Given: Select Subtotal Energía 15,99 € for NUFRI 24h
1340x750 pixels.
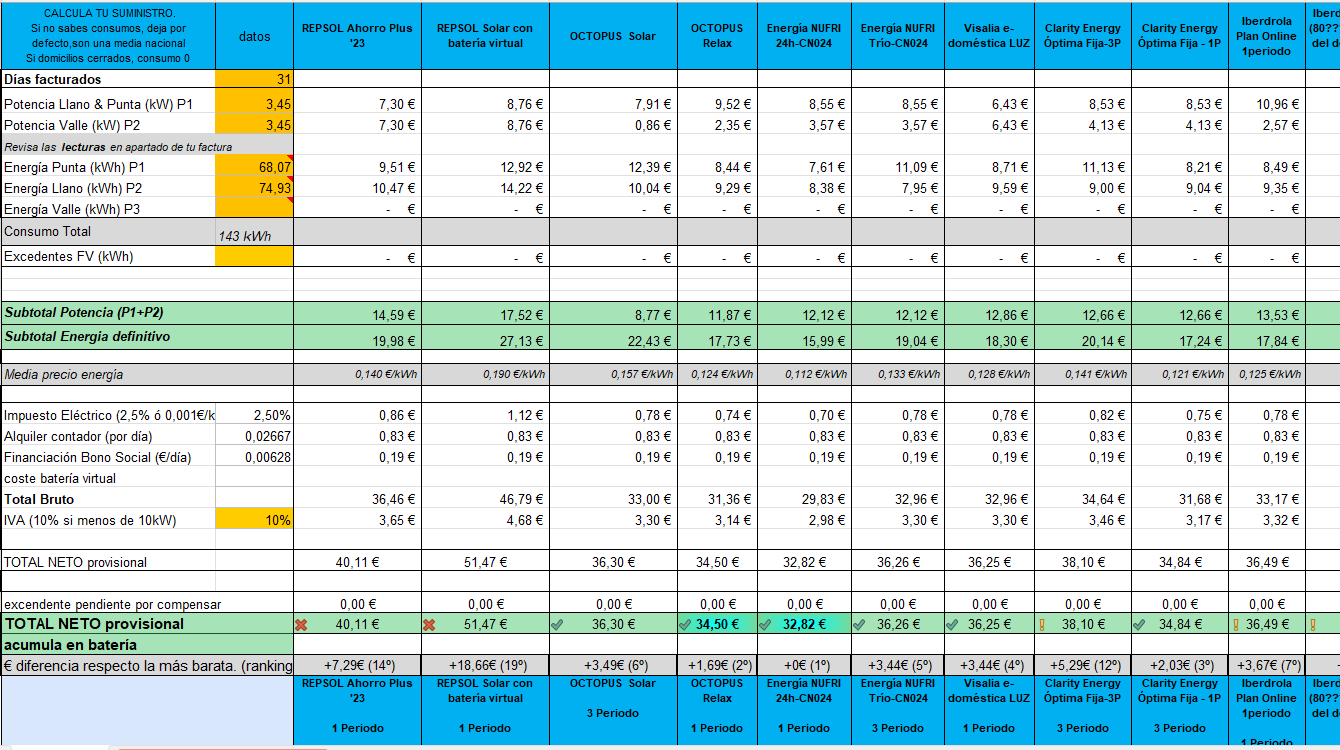Looking at the screenshot, I should [x=804, y=337].
